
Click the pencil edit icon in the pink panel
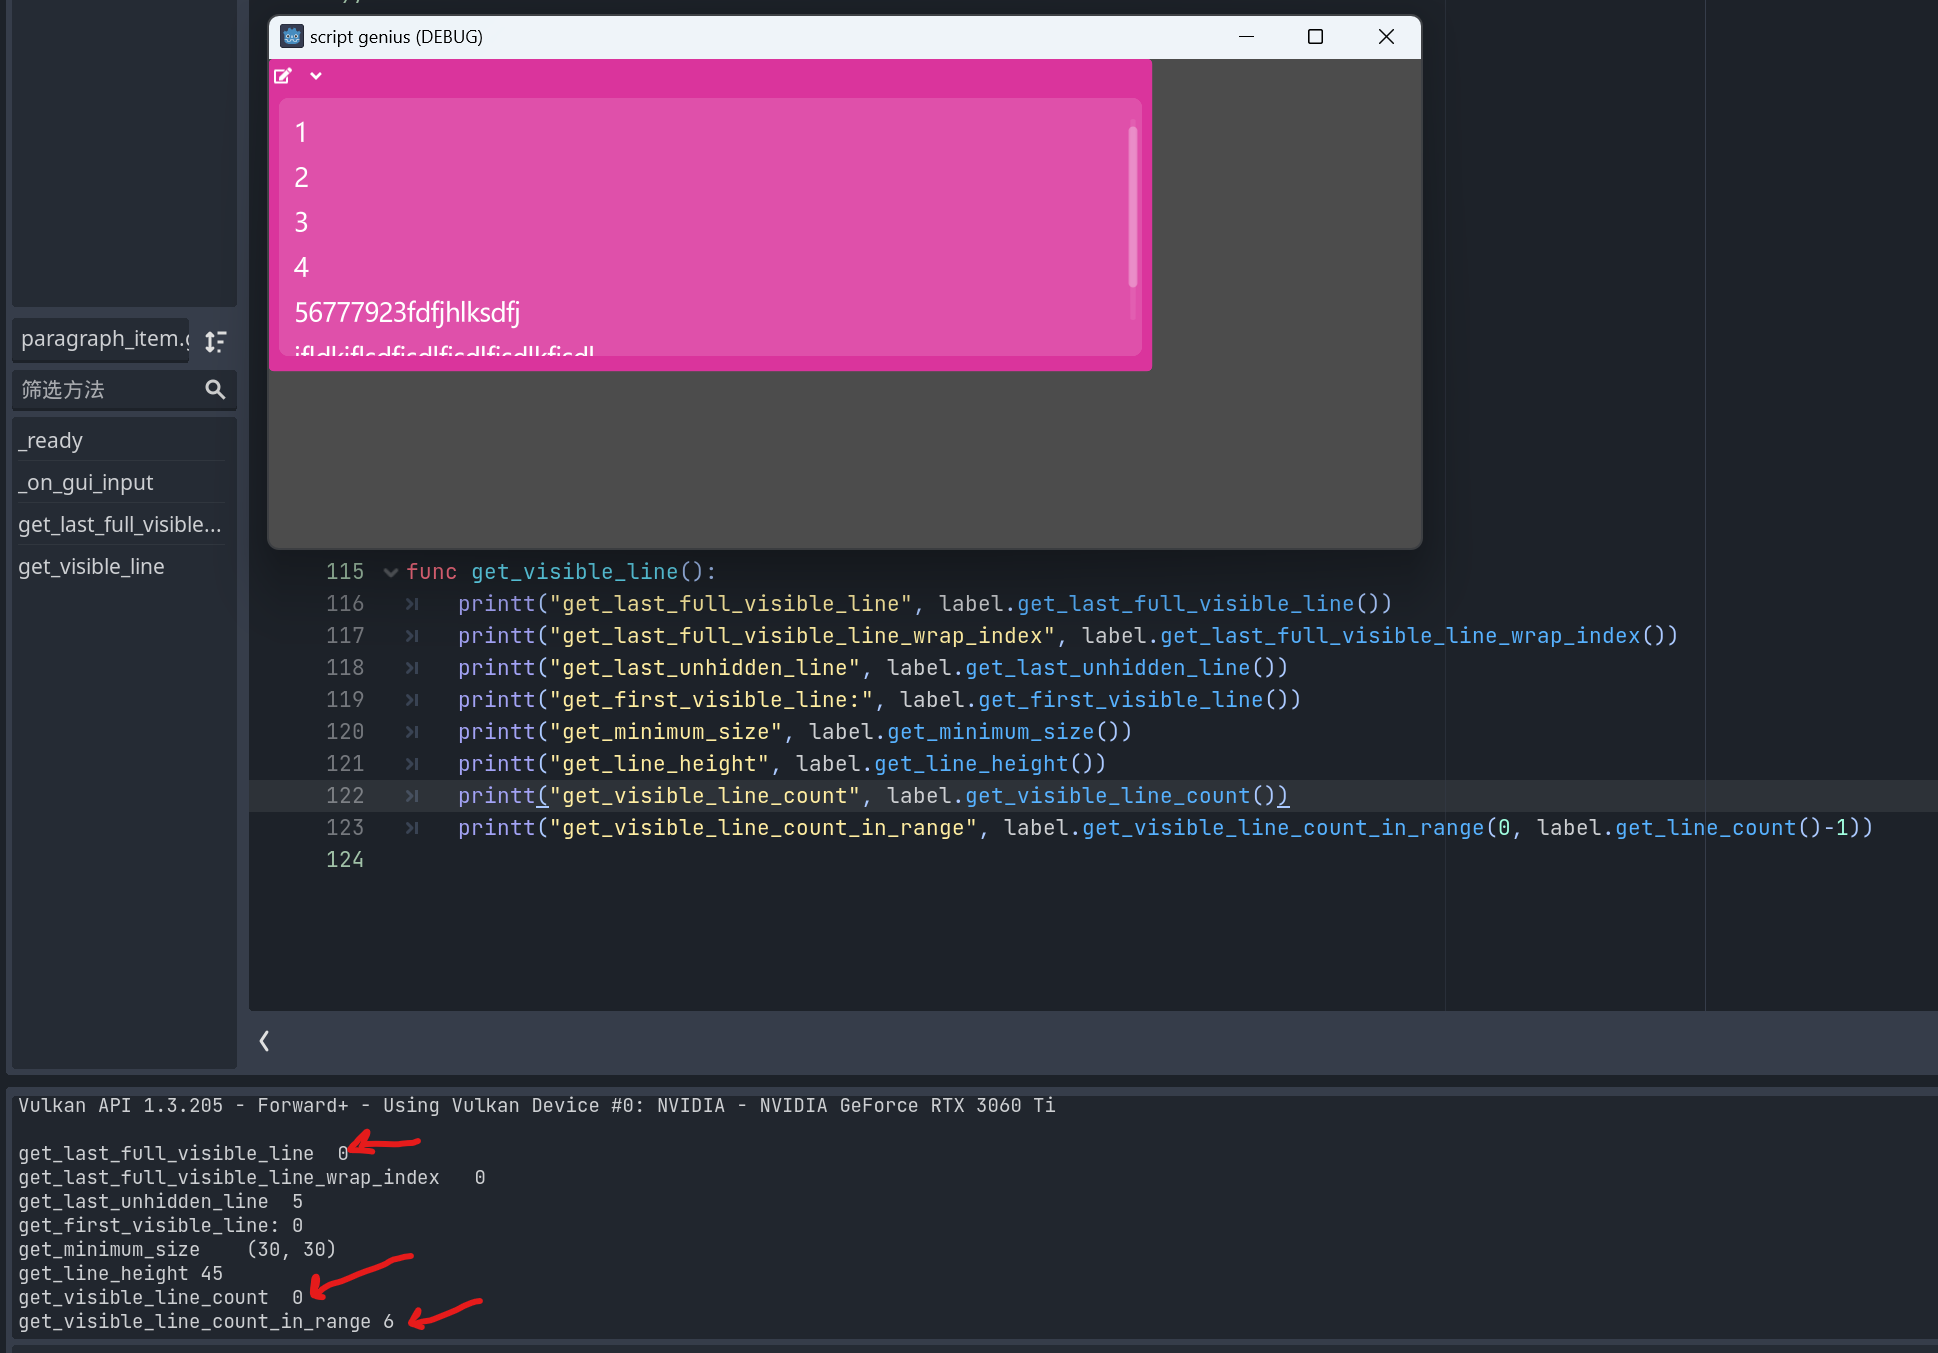(282, 76)
